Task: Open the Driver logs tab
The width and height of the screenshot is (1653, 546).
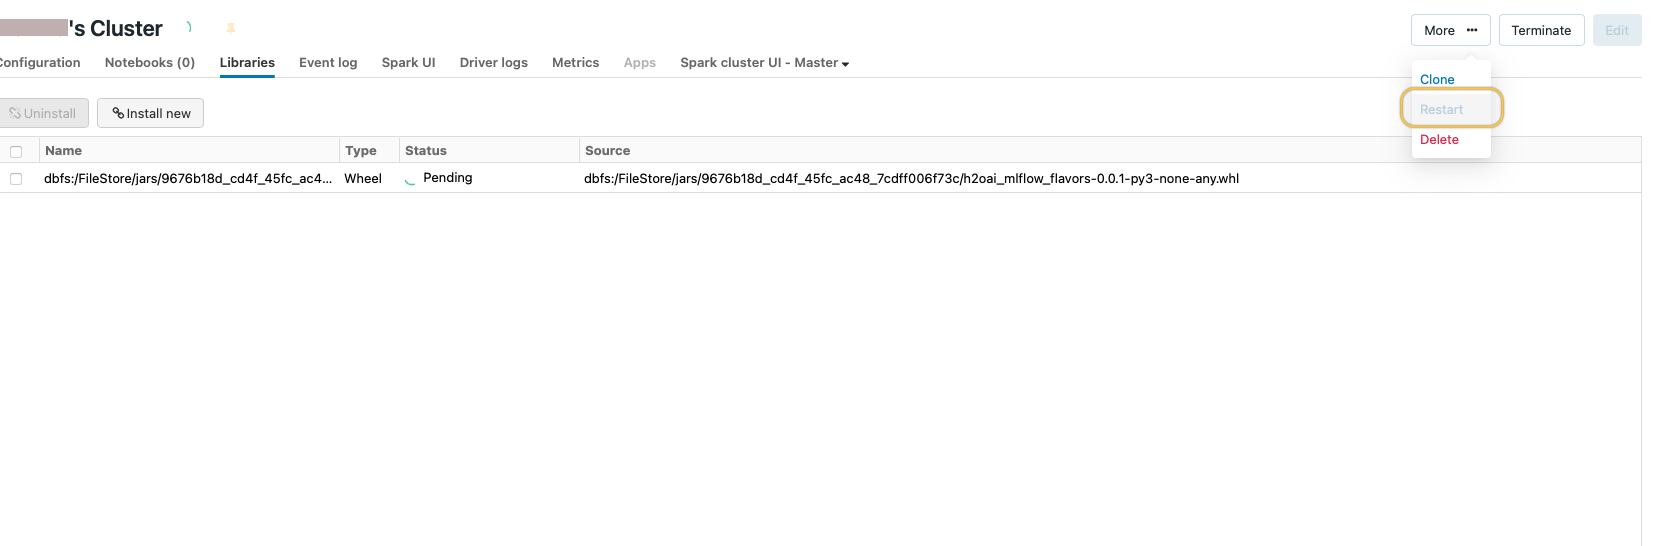Action: (x=493, y=63)
